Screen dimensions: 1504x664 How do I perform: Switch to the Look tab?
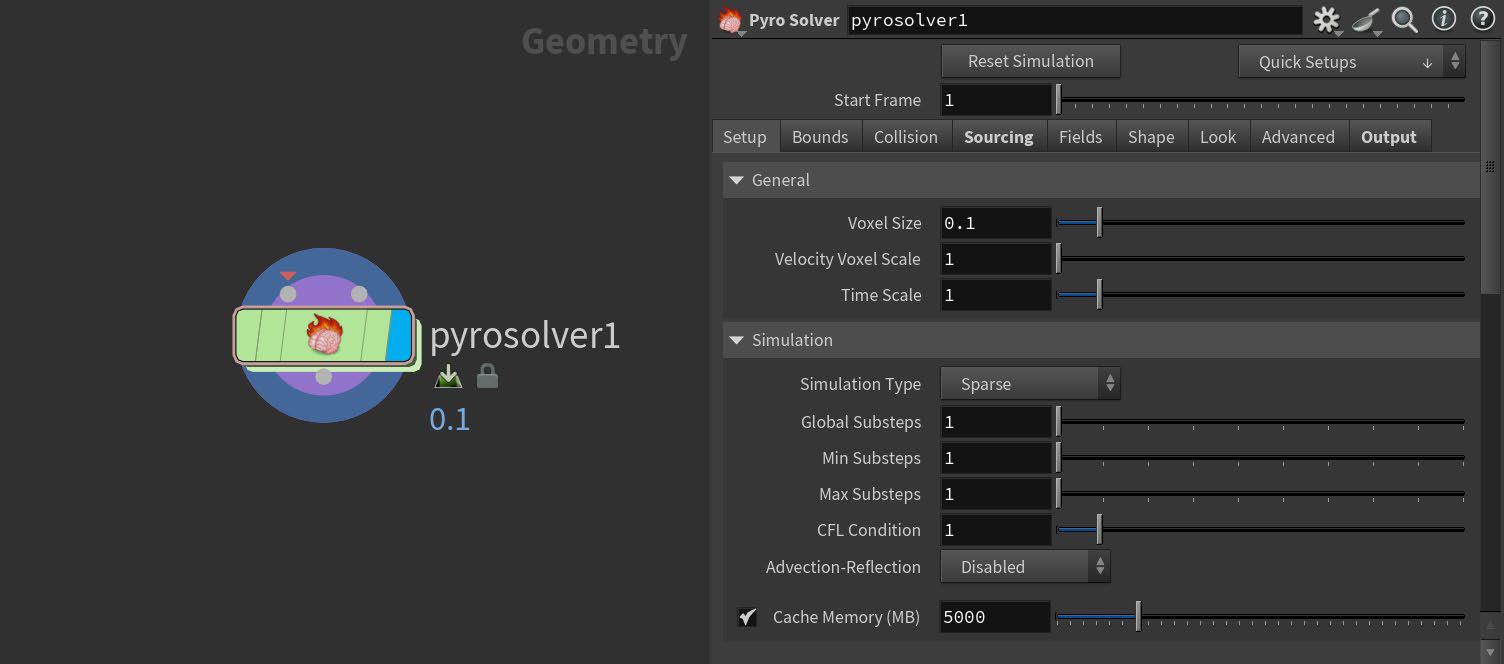tap(1217, 137)
